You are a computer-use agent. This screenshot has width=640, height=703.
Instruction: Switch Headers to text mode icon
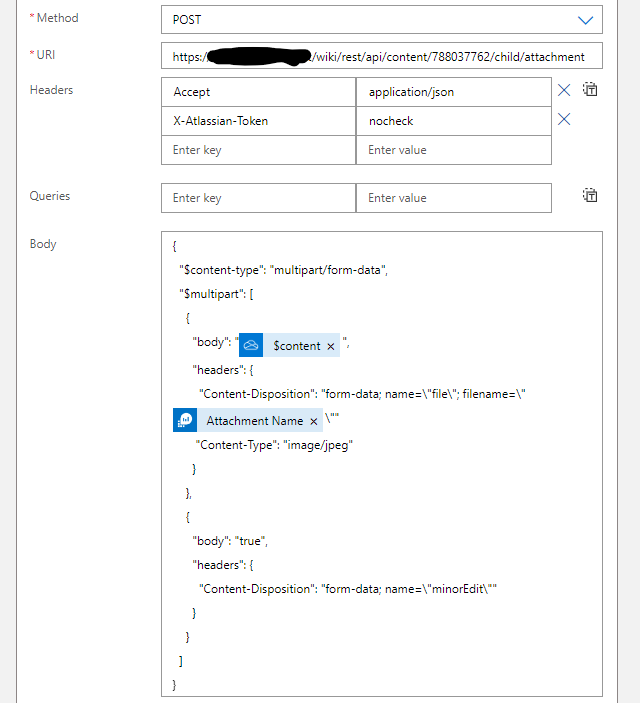click(x=590, y=89)
